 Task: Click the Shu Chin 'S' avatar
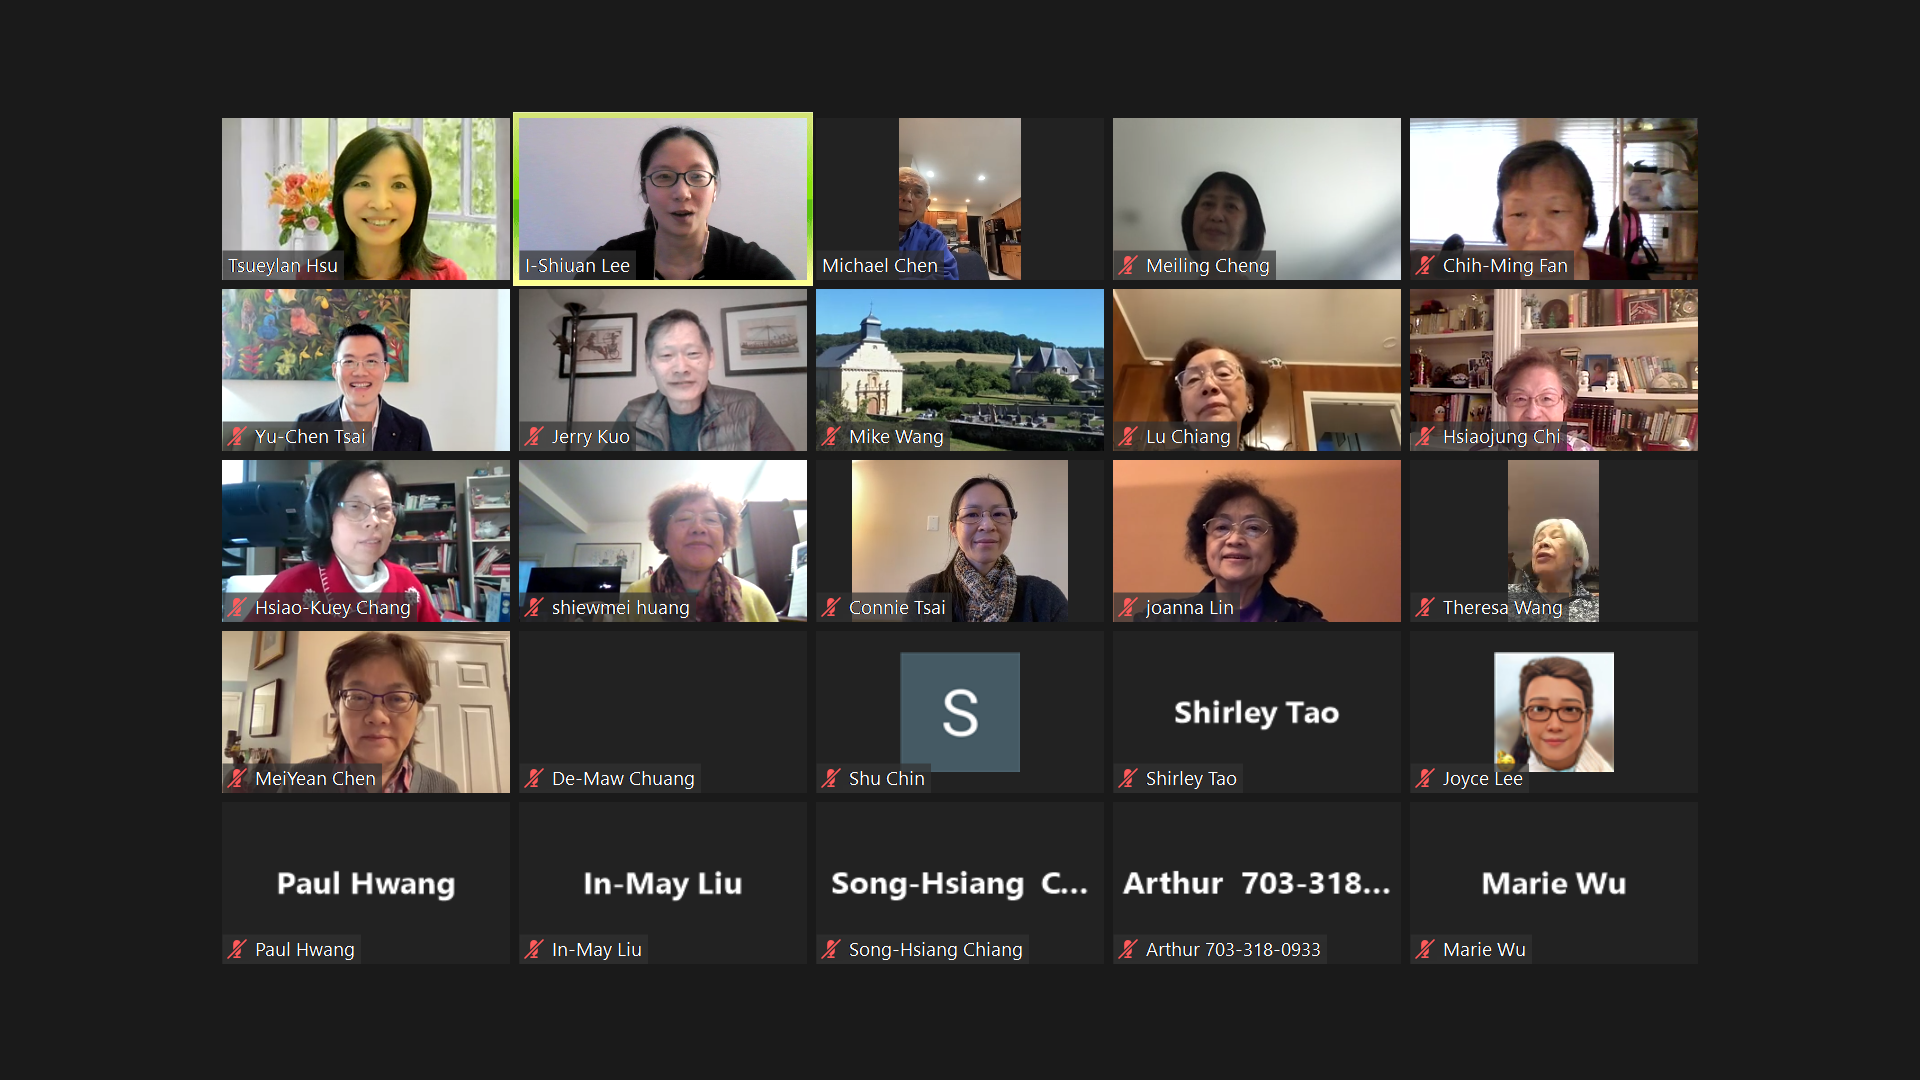point(960,712)
